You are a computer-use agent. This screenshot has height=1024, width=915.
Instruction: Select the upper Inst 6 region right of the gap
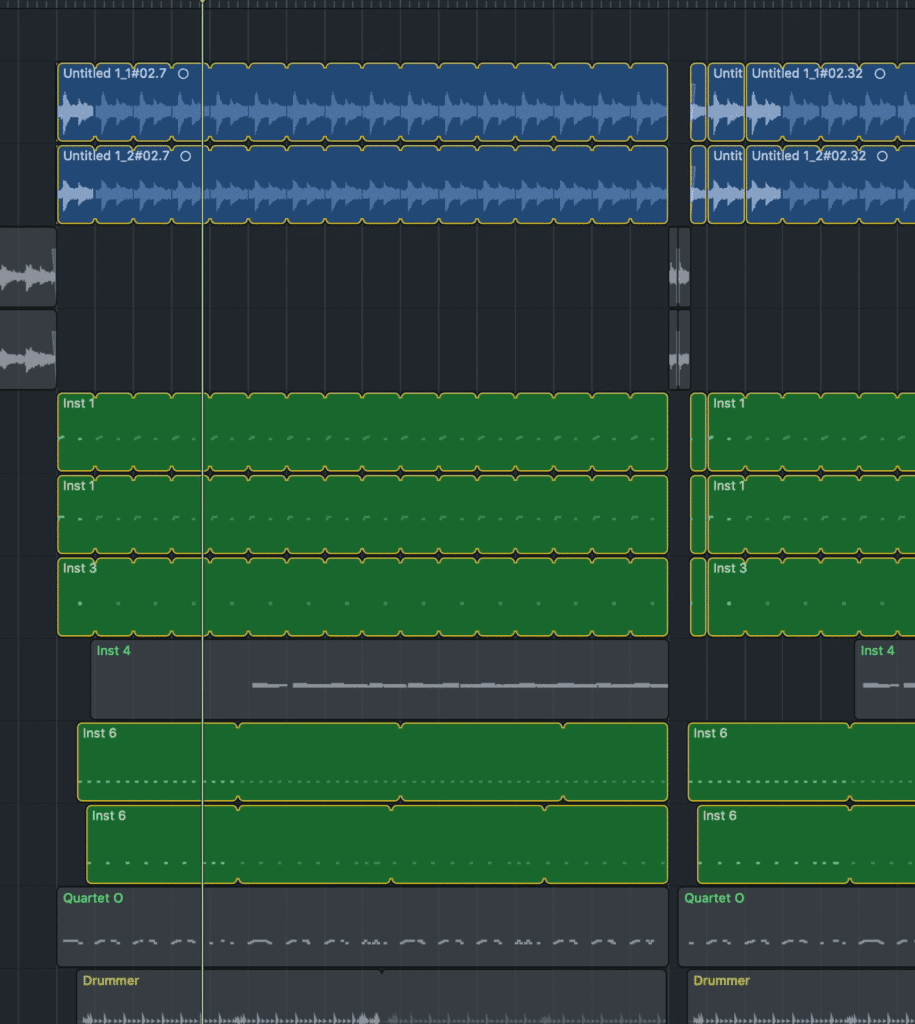[x=801, y=761]
